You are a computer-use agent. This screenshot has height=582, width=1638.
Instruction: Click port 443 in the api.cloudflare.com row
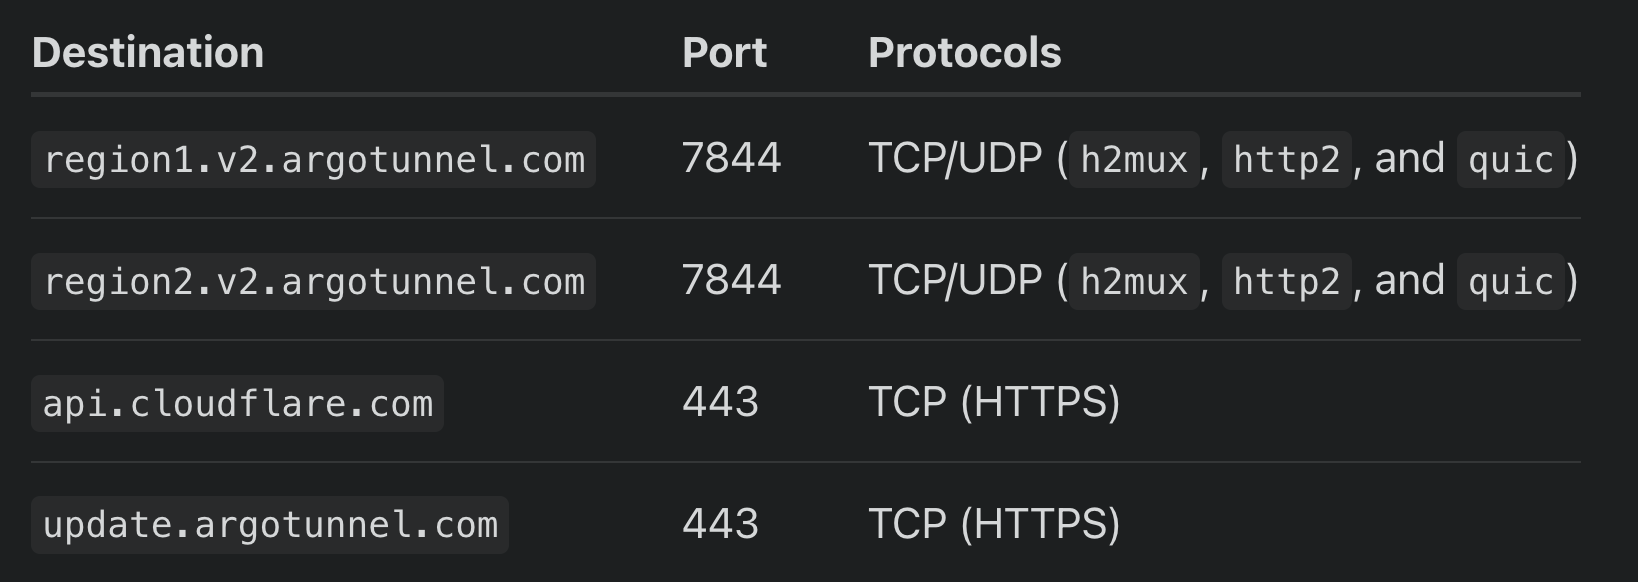coord(720,403)
